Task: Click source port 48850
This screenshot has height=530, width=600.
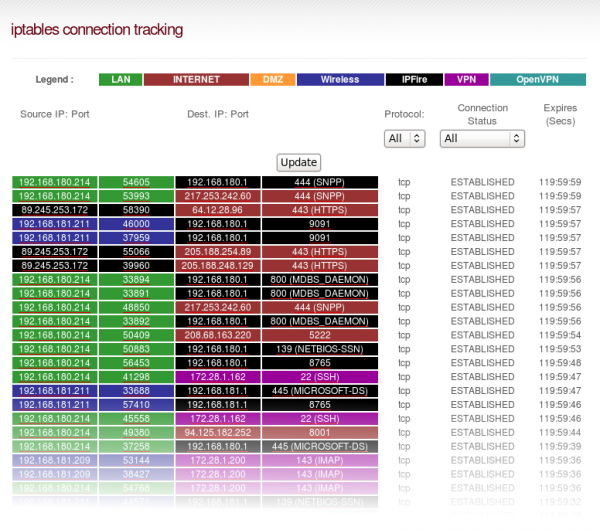Action: (x=136, y=307)
